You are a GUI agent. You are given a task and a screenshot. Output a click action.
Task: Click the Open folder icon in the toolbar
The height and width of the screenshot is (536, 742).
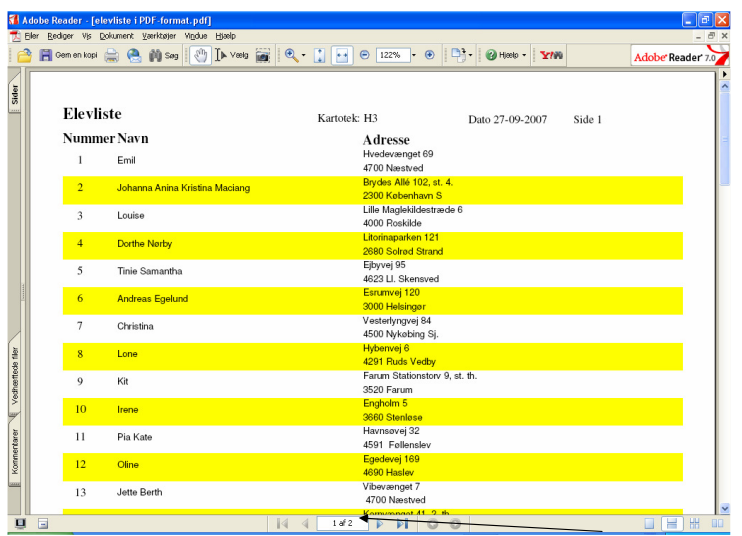tap(25, 55)
